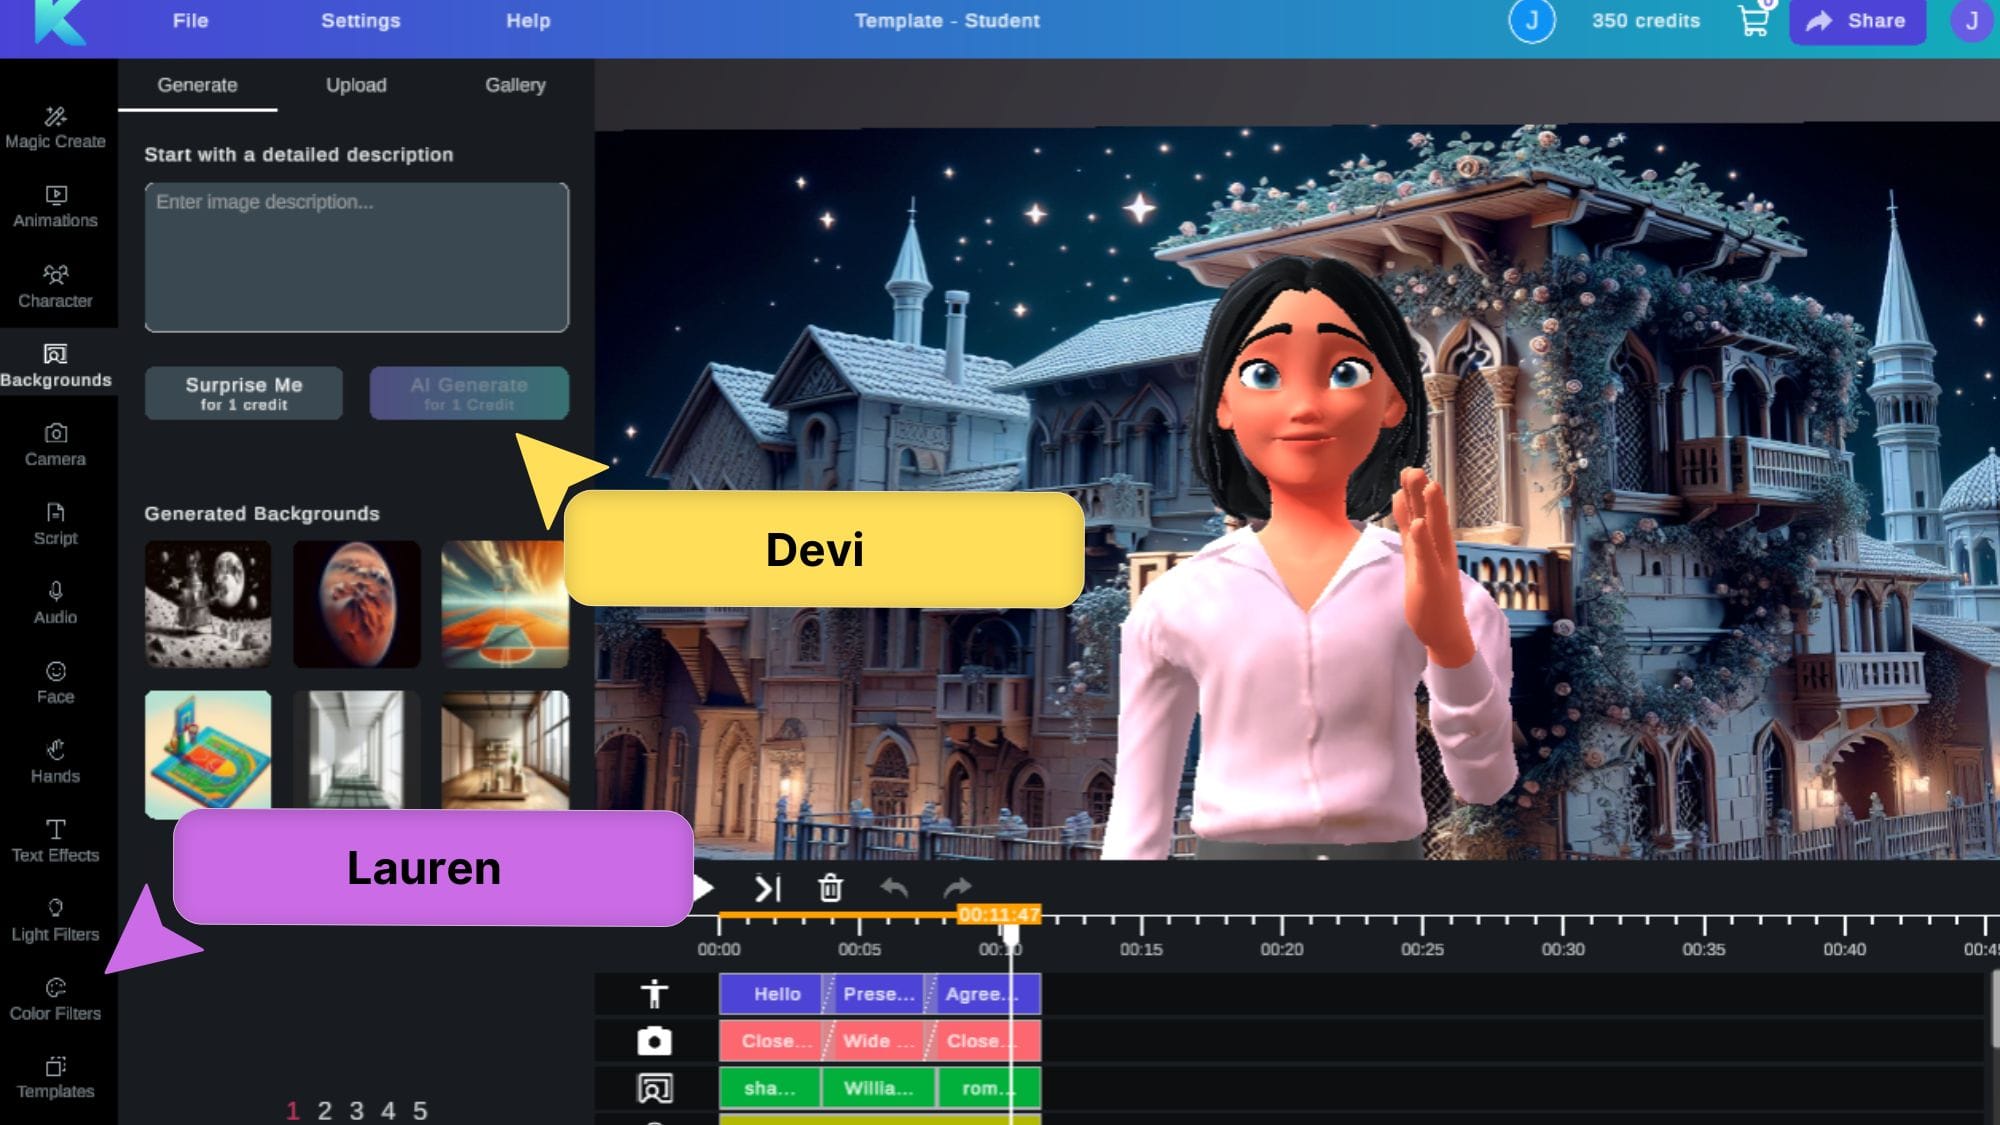The image size is (2000, 1125).
Task: Switch to the Generate tab
Action: (196, 85)
